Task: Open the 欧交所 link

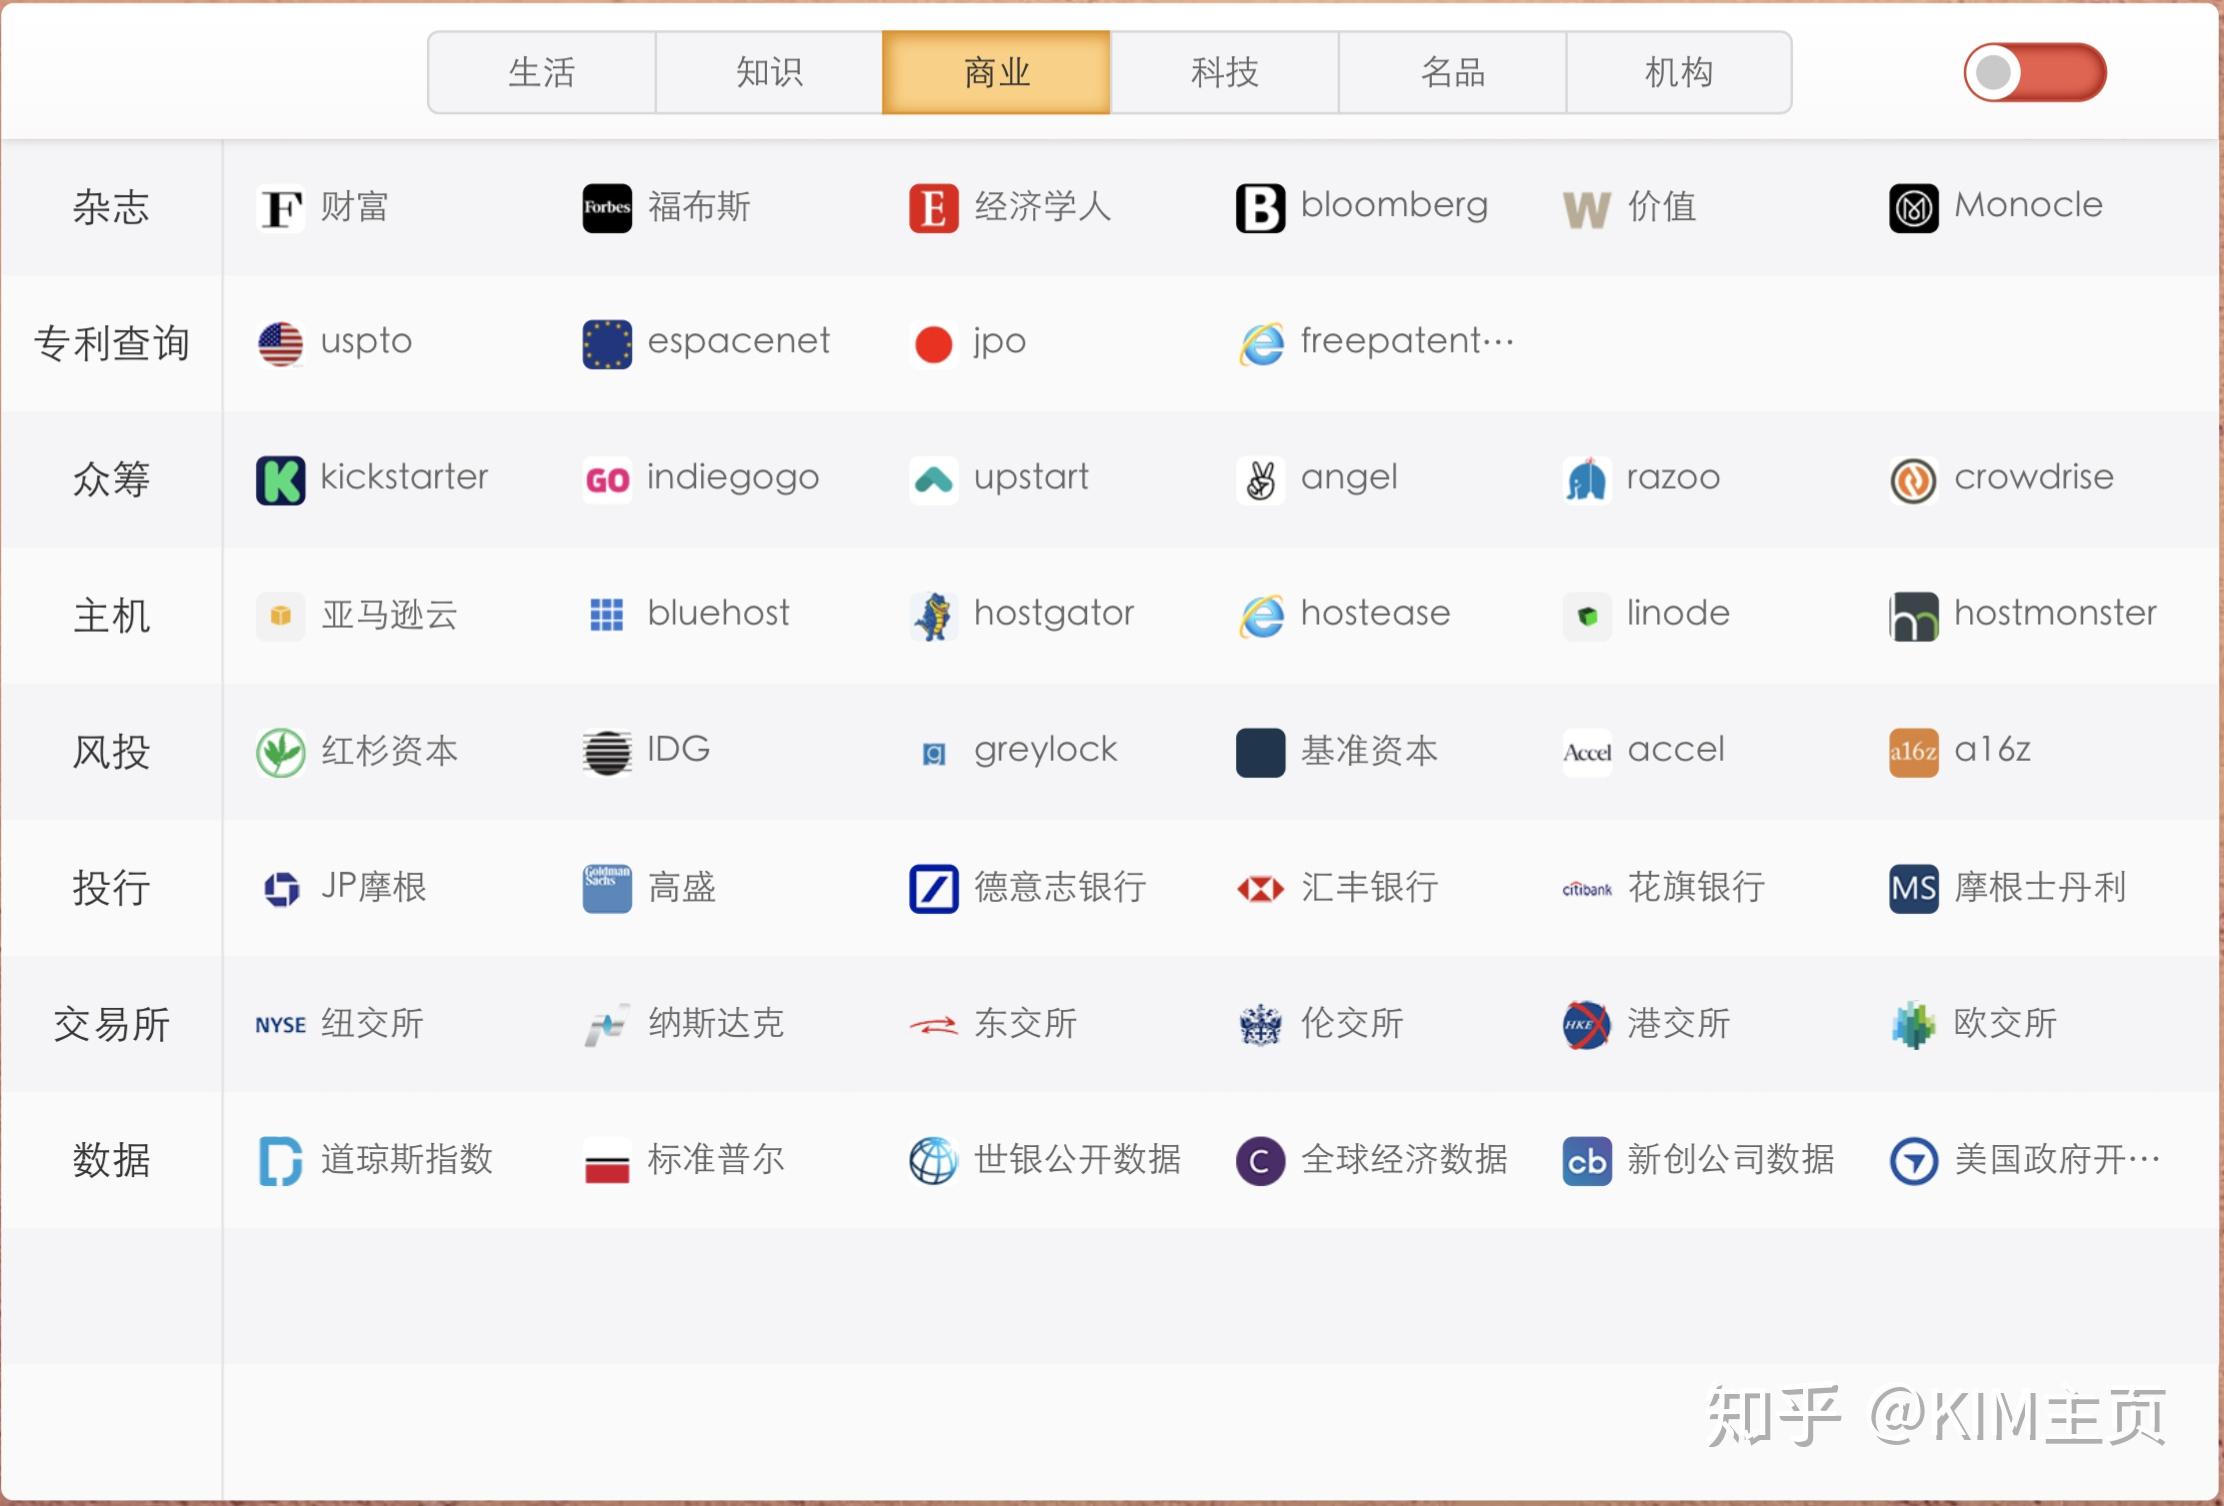Action: [x=2005, y=1023]
